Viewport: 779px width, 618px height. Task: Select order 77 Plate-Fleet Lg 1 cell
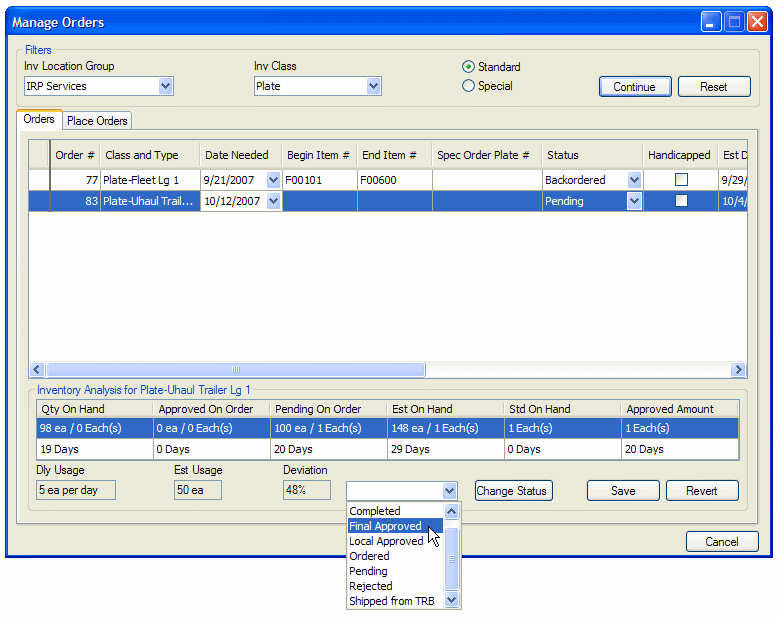[x=150, y=180]
